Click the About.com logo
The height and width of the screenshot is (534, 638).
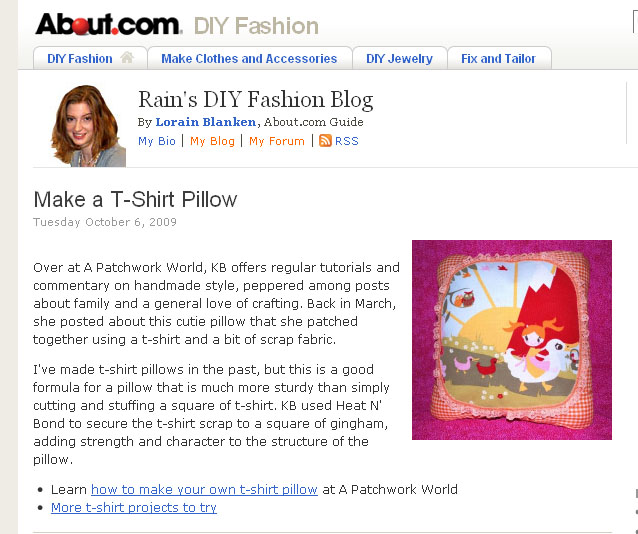[108, 24]
